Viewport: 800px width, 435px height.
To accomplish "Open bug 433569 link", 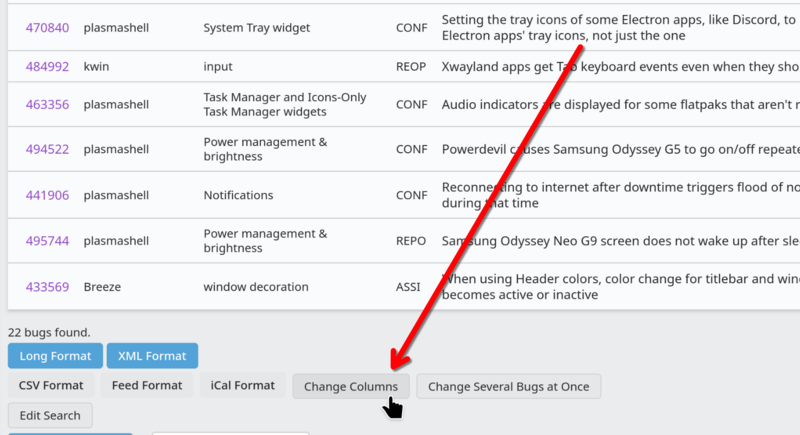I will [47, 287].
